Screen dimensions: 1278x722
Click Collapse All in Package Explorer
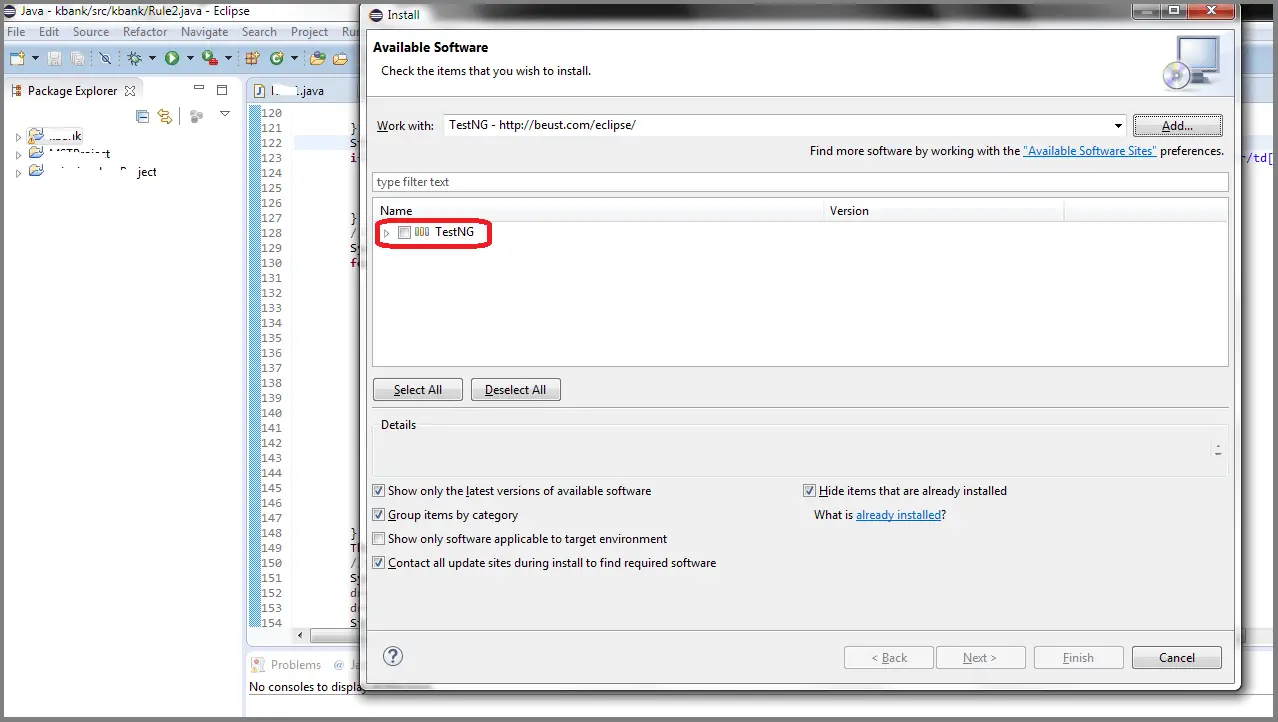(x=142, y=116)
